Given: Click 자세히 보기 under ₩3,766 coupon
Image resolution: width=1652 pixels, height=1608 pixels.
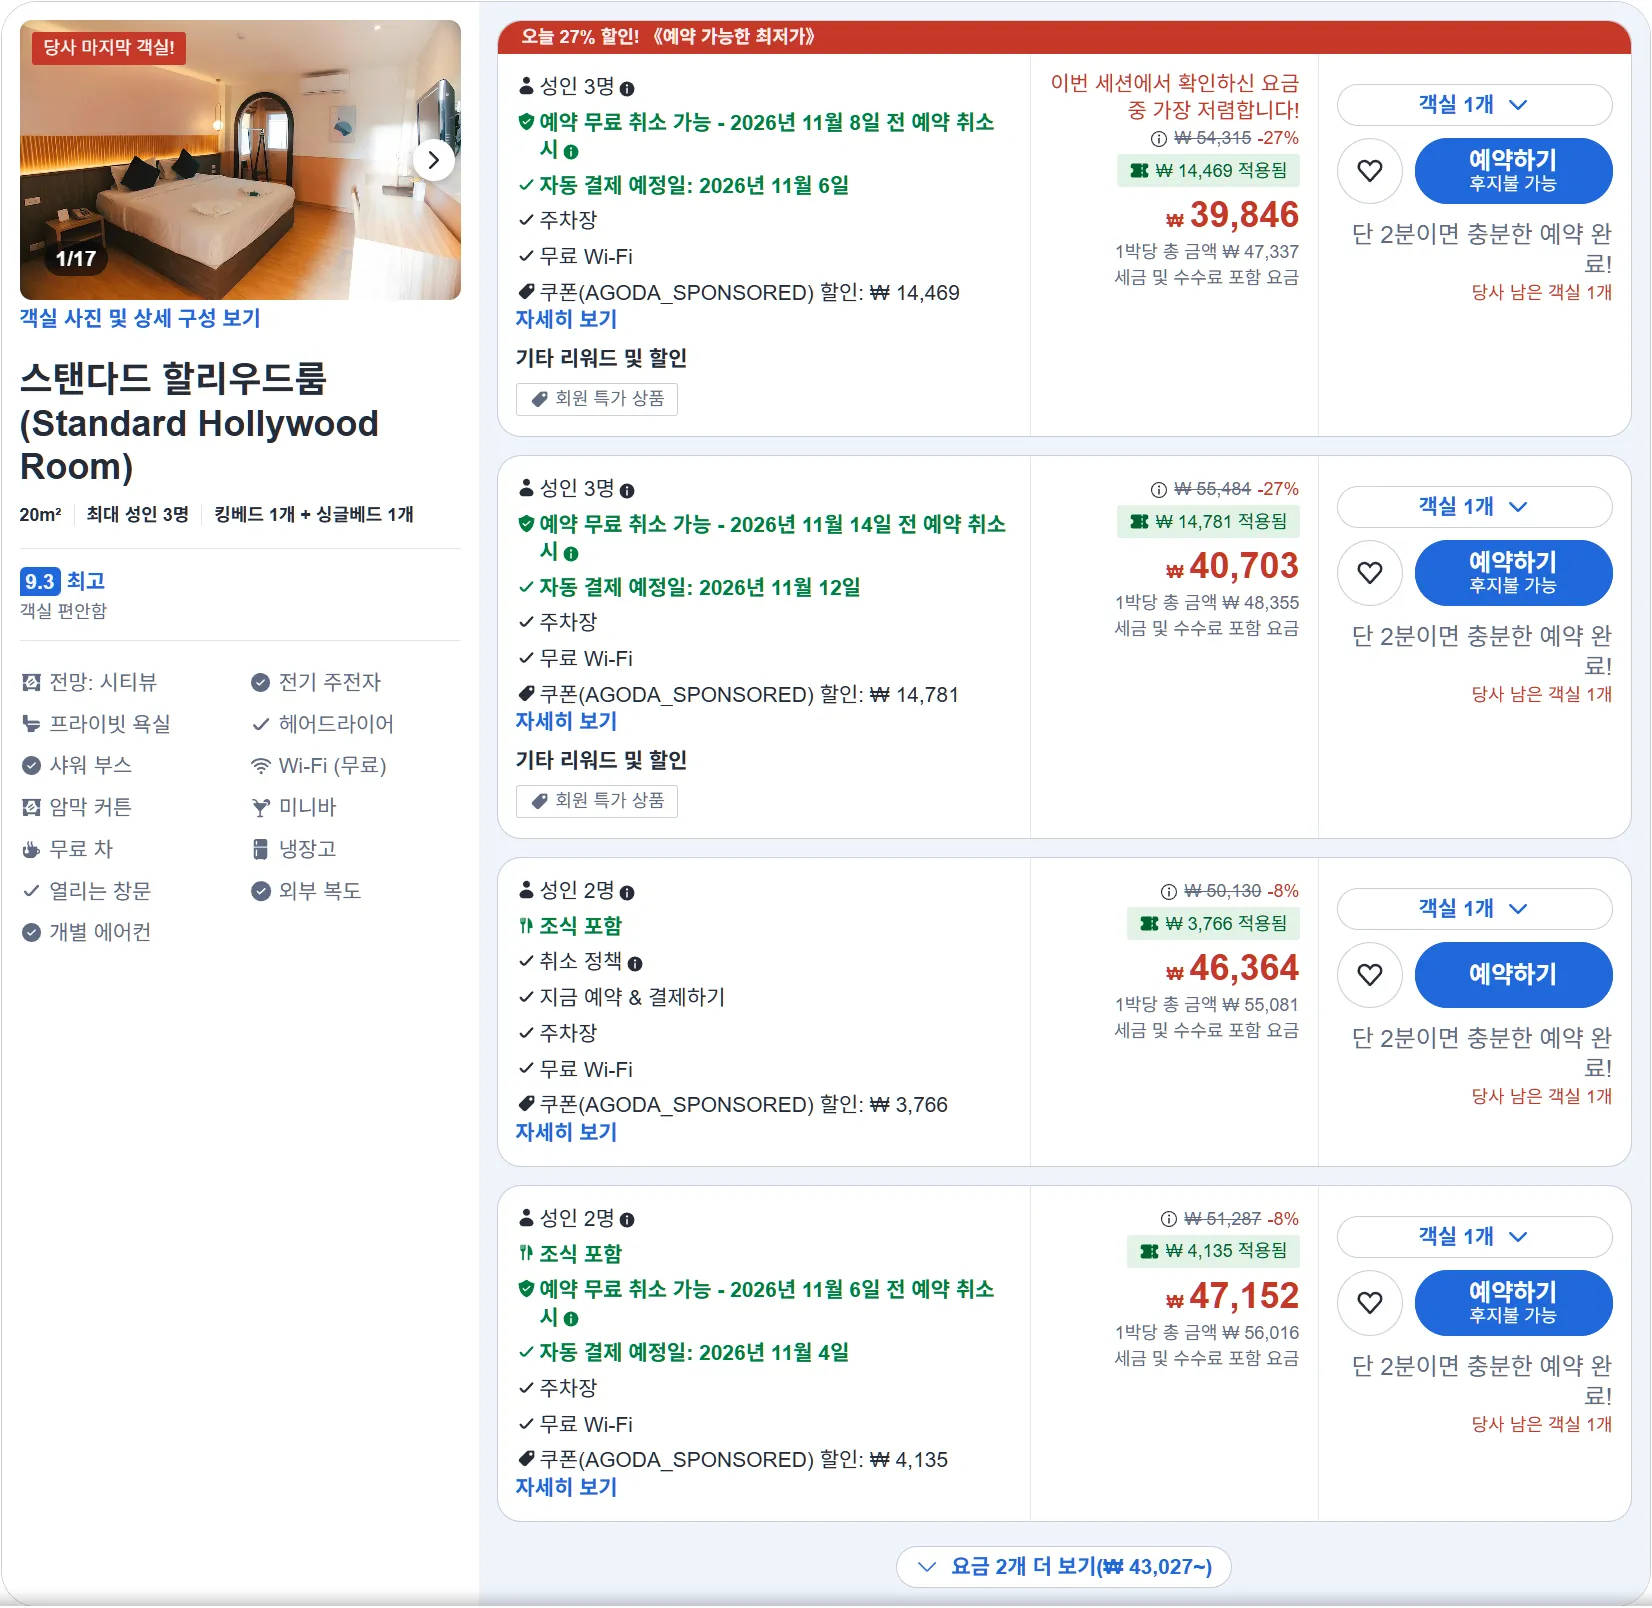Looking at the screenshot, I should click(x=566, y=1133).
